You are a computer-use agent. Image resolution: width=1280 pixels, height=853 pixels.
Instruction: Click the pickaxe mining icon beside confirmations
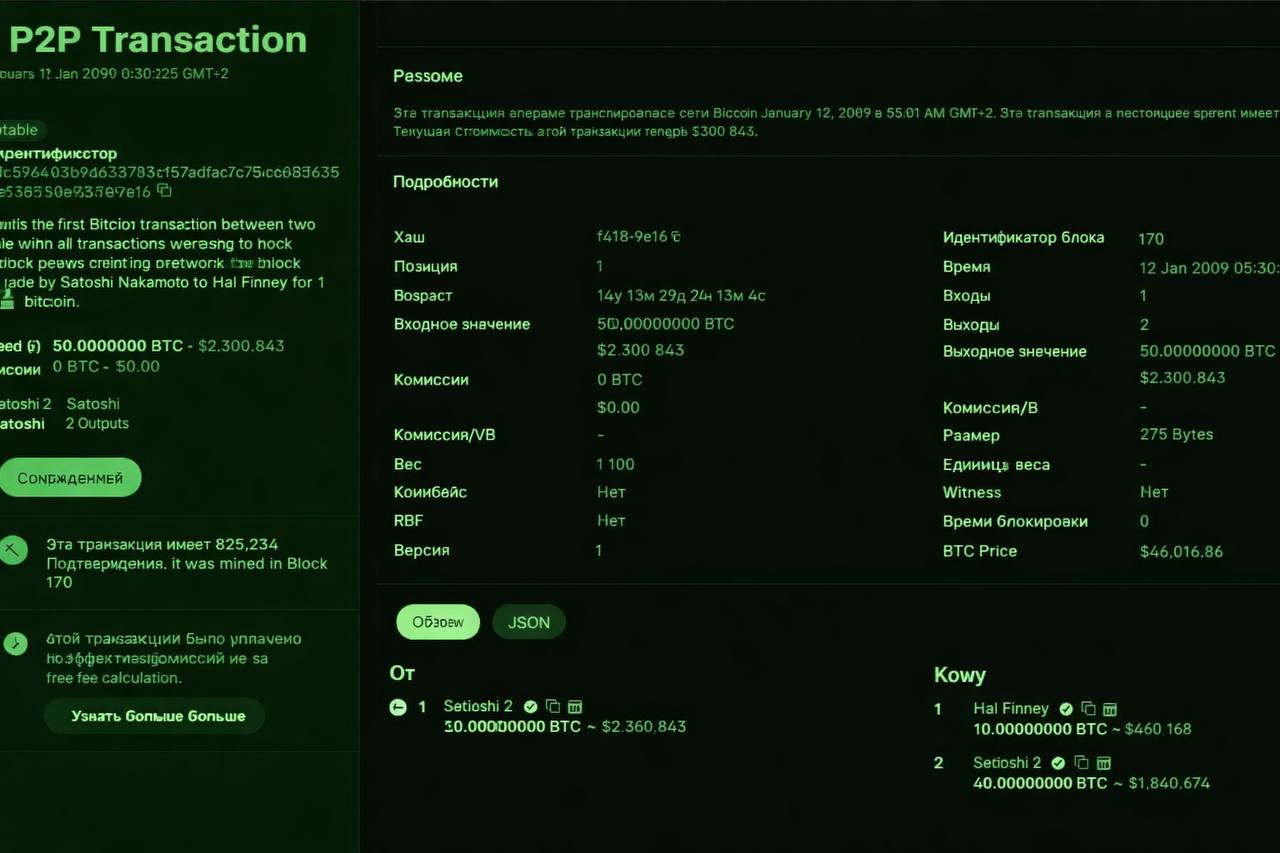[14, 550]
